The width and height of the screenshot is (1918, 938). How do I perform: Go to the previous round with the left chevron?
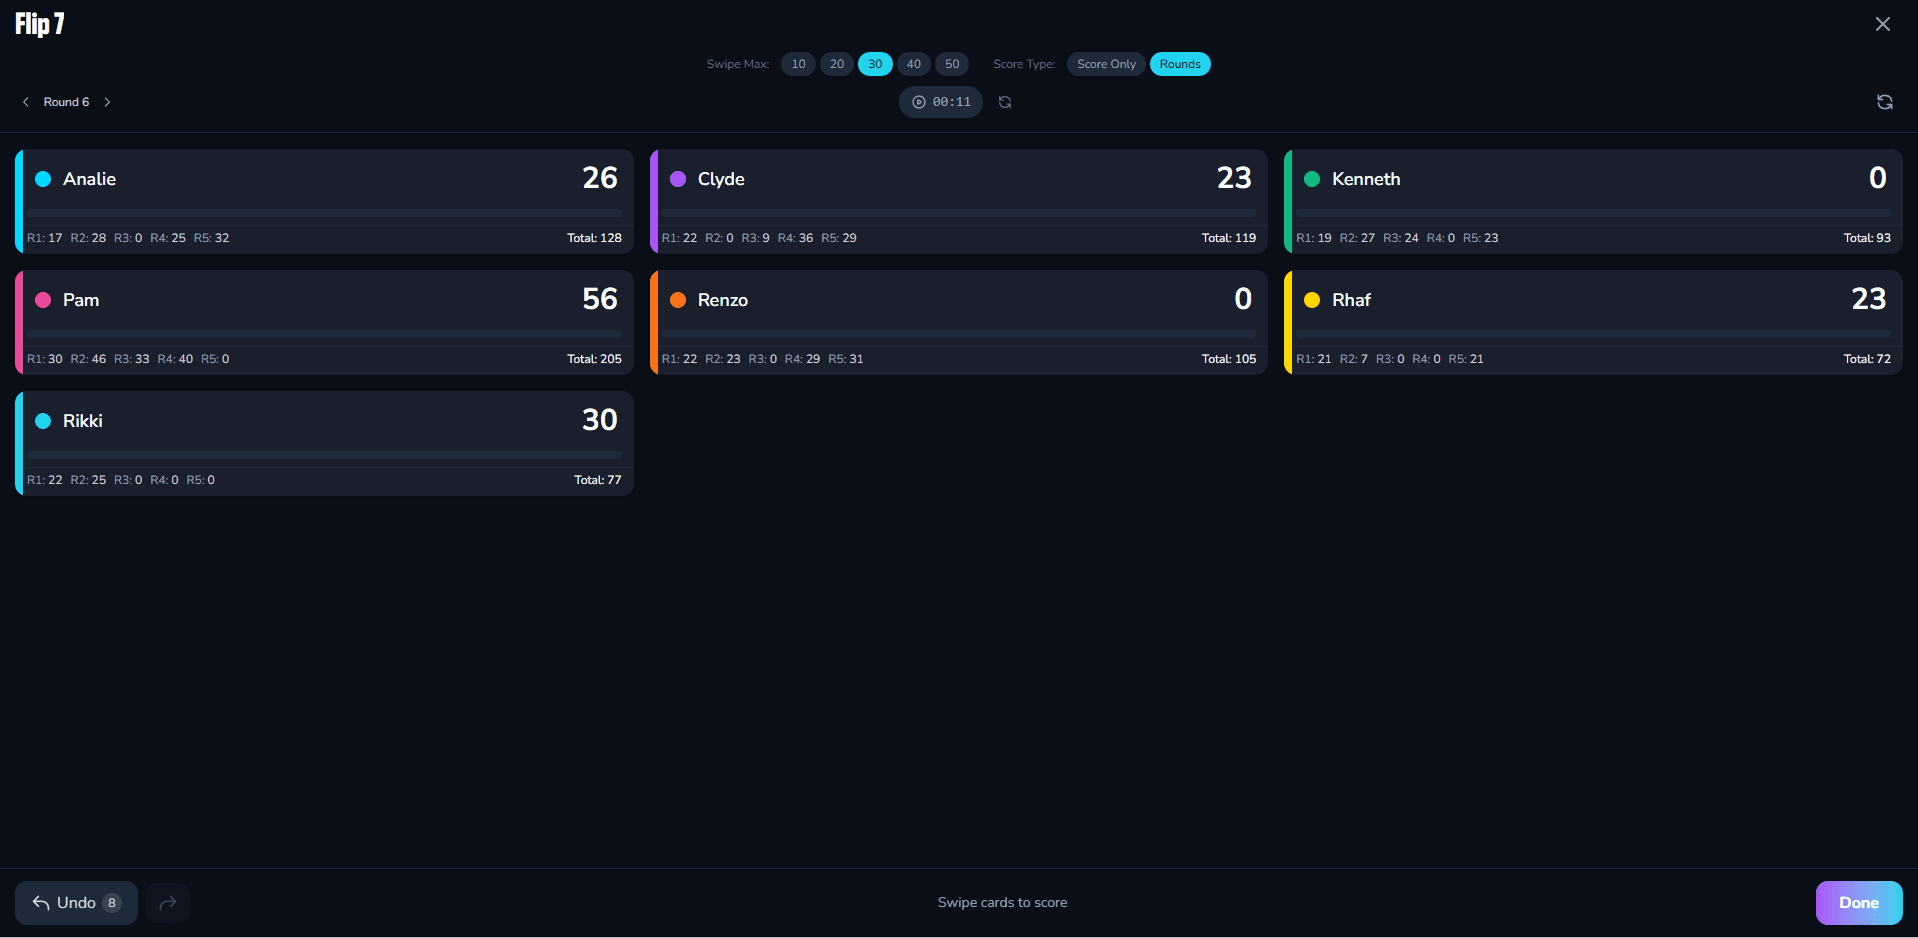(25, 101)
